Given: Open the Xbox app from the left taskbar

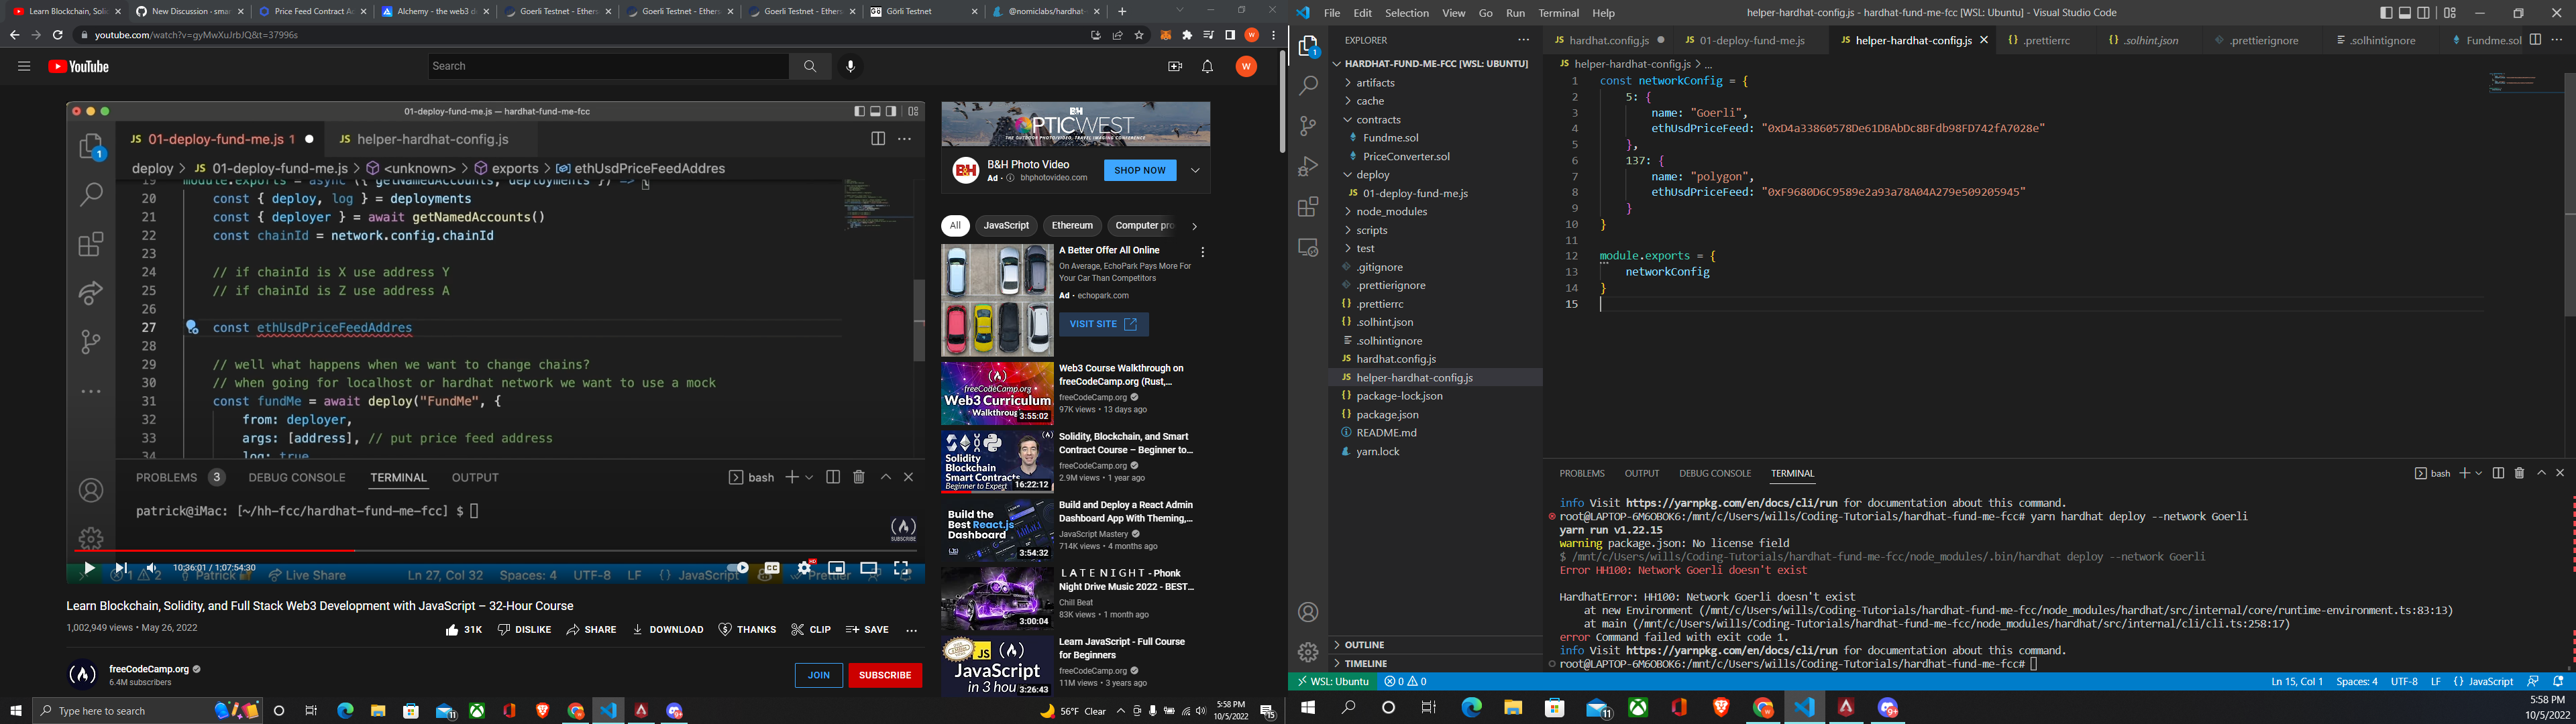Looking at the screenshot, I should 477,711.
